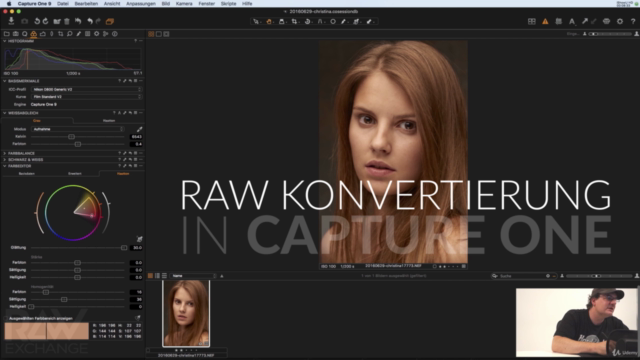Open the Modus Aufnahme dropdown

(x=78, y=129)
